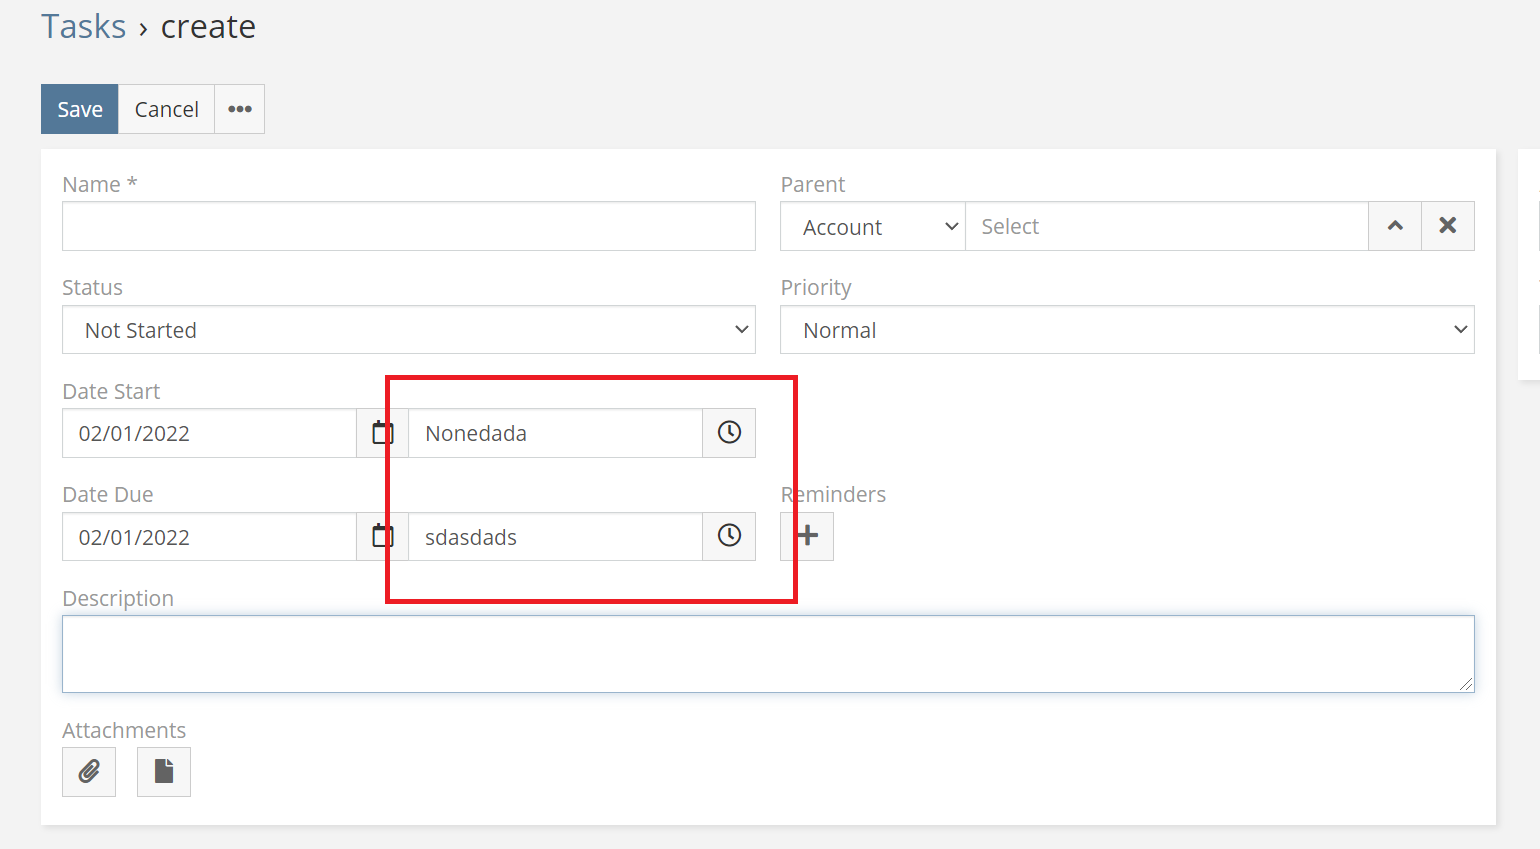1540x849 pixels.
Task: Clear the Parent selection with the X icon
Action: coord(1447,226)
